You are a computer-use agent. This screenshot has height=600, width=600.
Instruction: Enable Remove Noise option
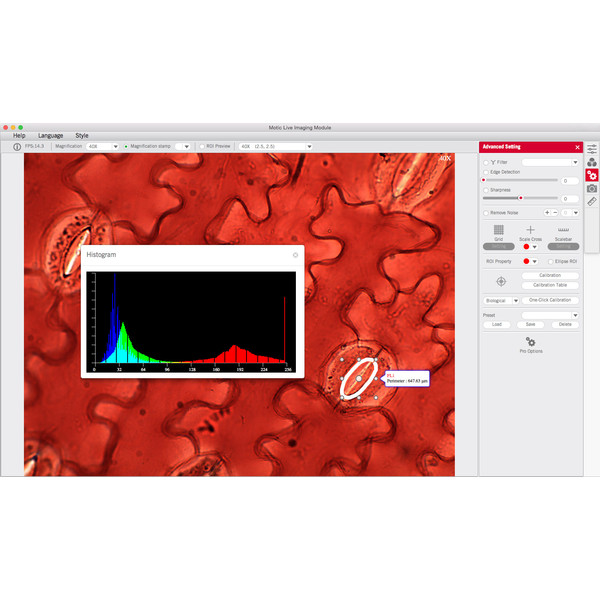(486, 213)
